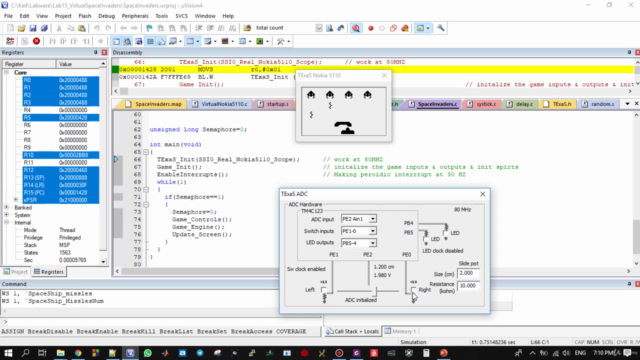The height and width of the screenshot is (360, 640).
Task: Toggle bookmark with the flag icon
Action: click(149, 28)
